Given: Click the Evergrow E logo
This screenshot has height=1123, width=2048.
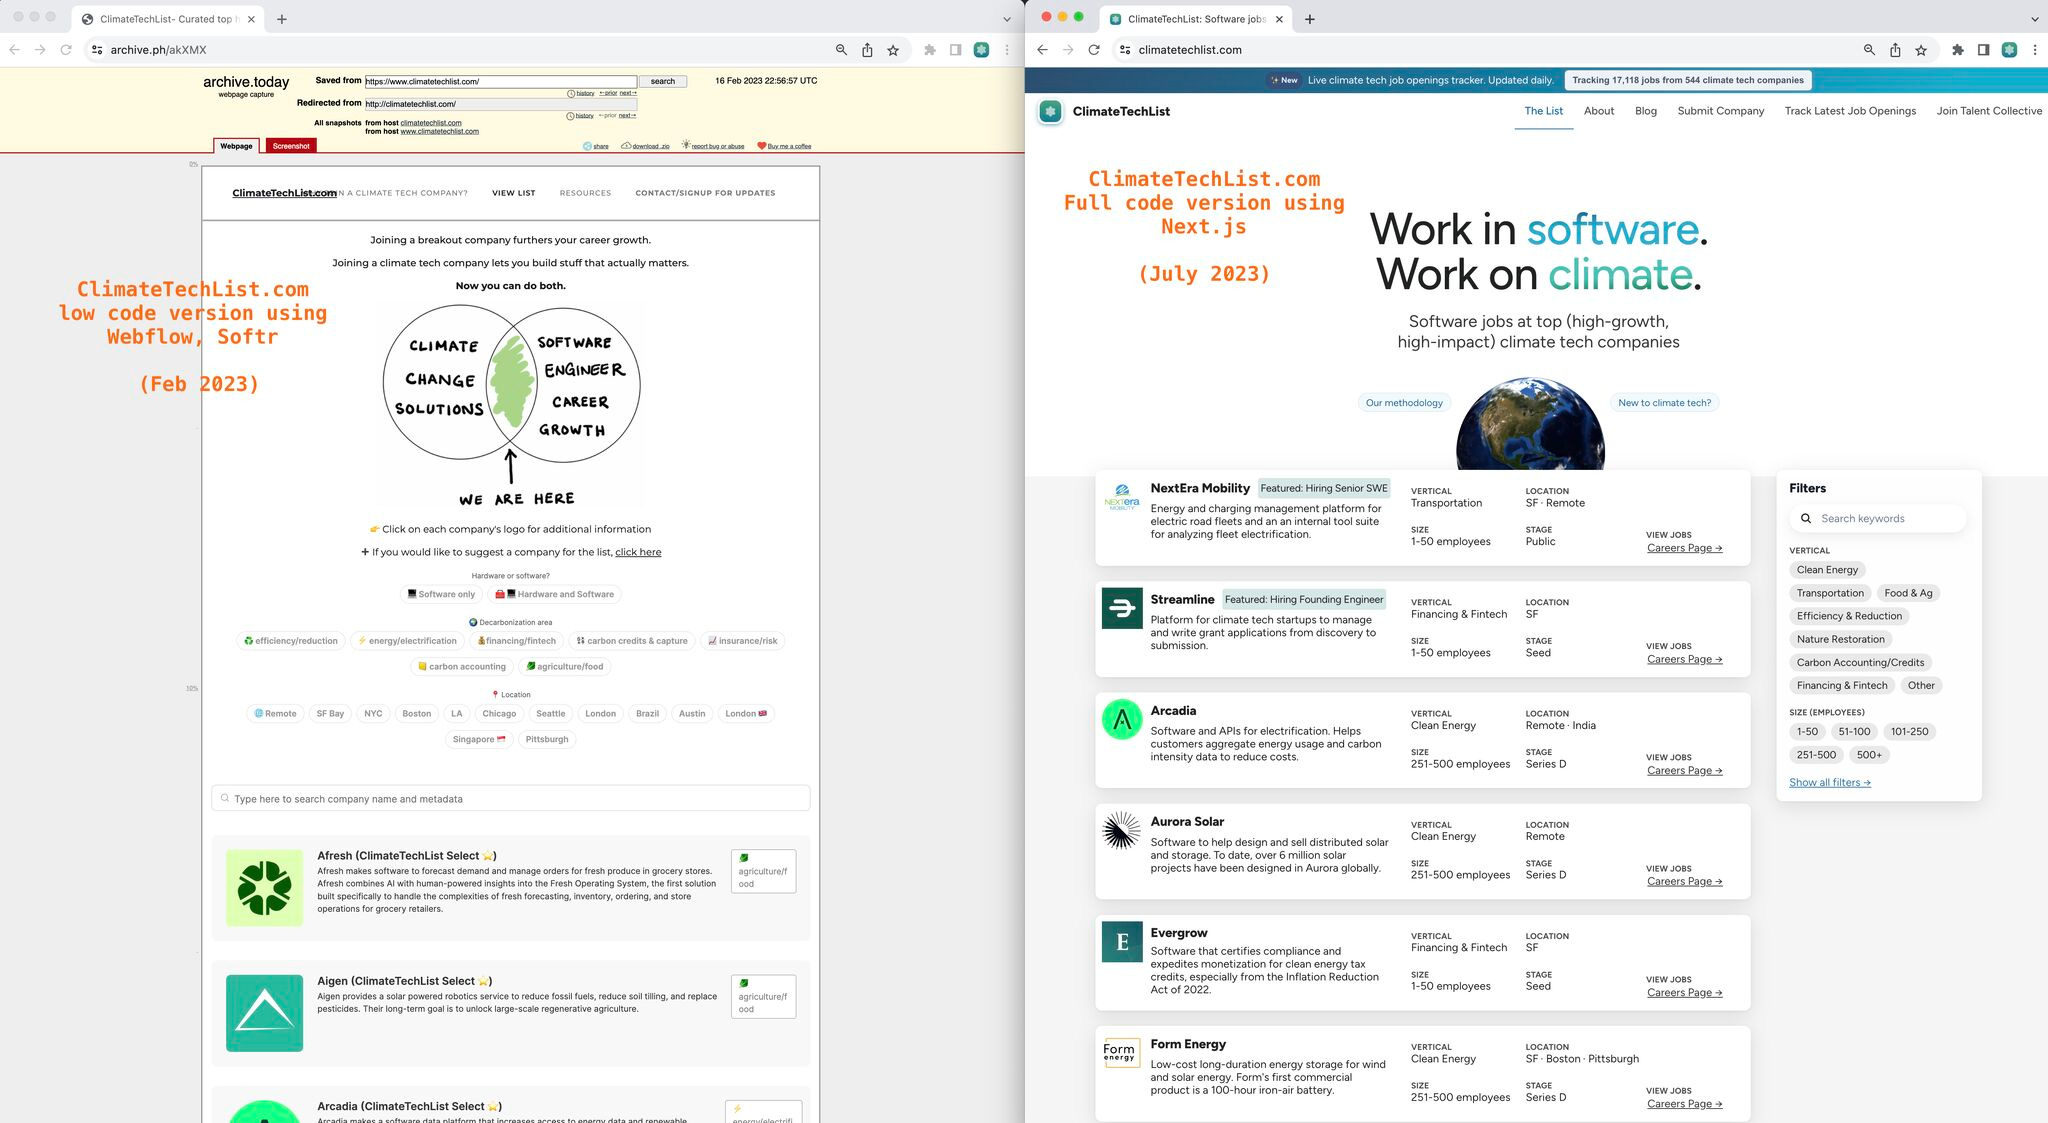Looking at the screenshot, I should 1122,942.
